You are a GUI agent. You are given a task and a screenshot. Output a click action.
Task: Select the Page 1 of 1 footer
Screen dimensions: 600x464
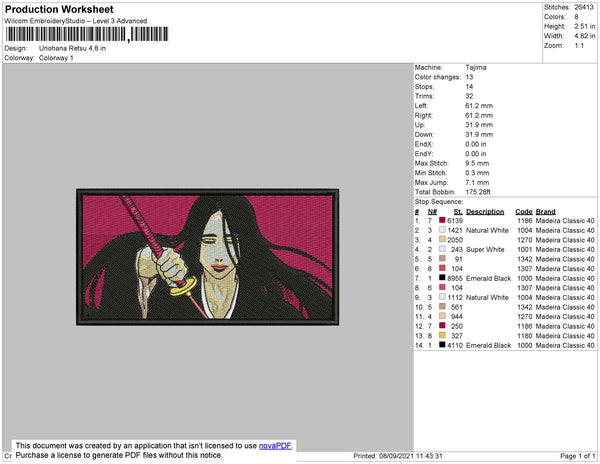click(x=577, y=456)
